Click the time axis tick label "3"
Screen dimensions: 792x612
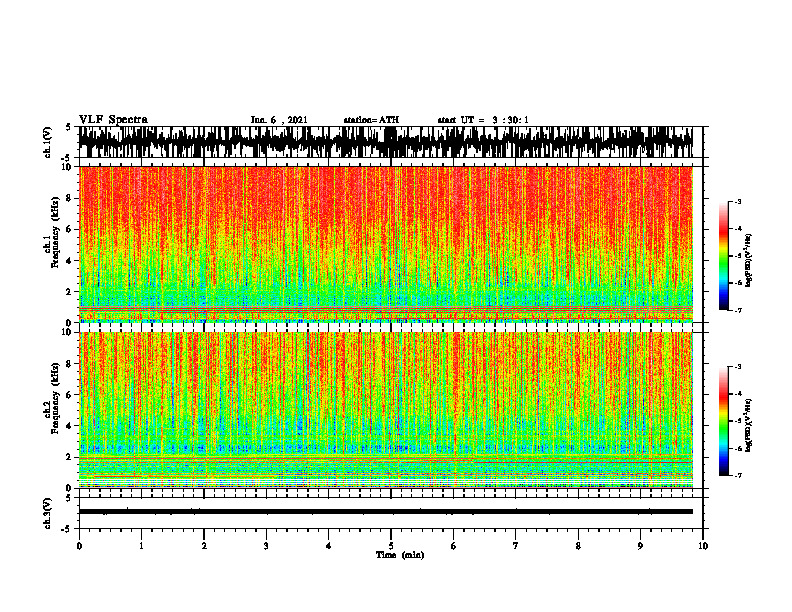pyautogui.click(x=266, y=546)
